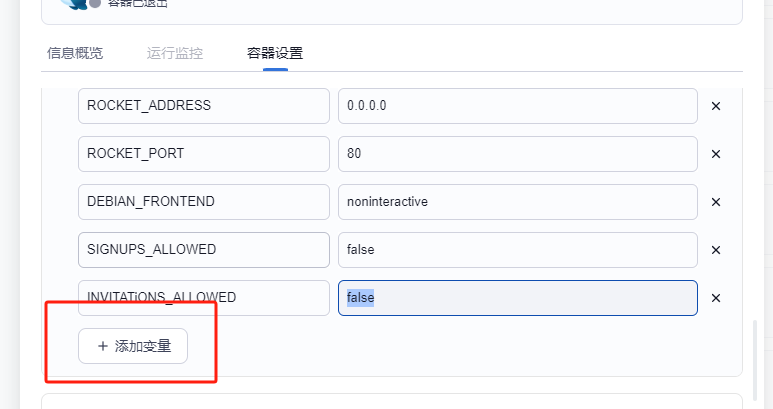The image size is (773, 409).
Task: Focus the SIGNUPS_ALLOWED name field
Action: coord(204,250)
